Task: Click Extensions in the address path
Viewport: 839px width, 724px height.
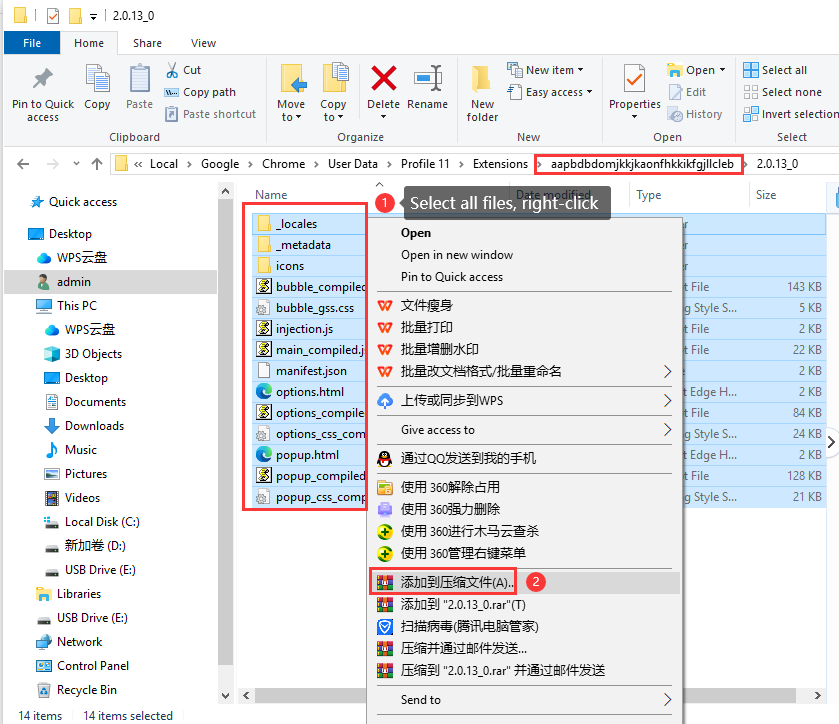Action: click(500, 164)
